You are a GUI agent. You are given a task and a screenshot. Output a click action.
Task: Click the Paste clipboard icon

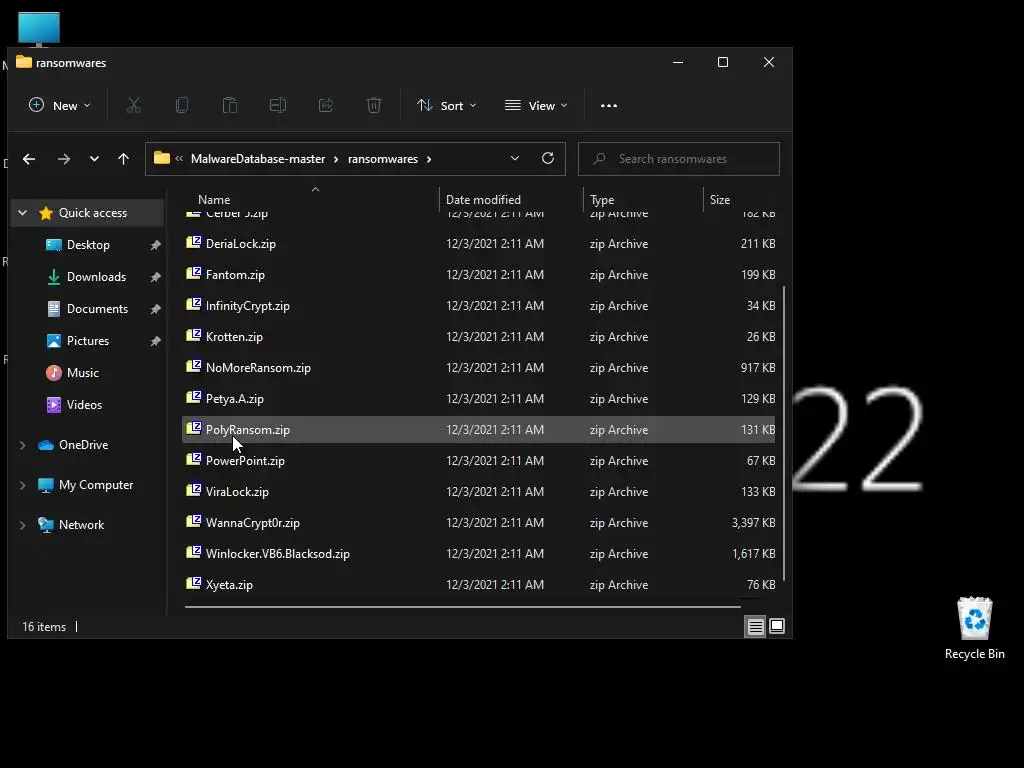pos(230,105)
